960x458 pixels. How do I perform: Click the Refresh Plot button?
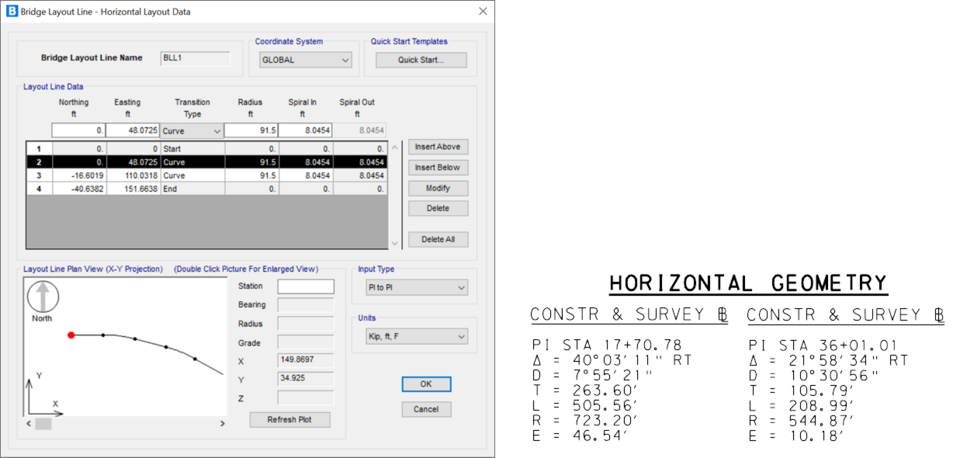pyautogui.click(x=289, y=420)
